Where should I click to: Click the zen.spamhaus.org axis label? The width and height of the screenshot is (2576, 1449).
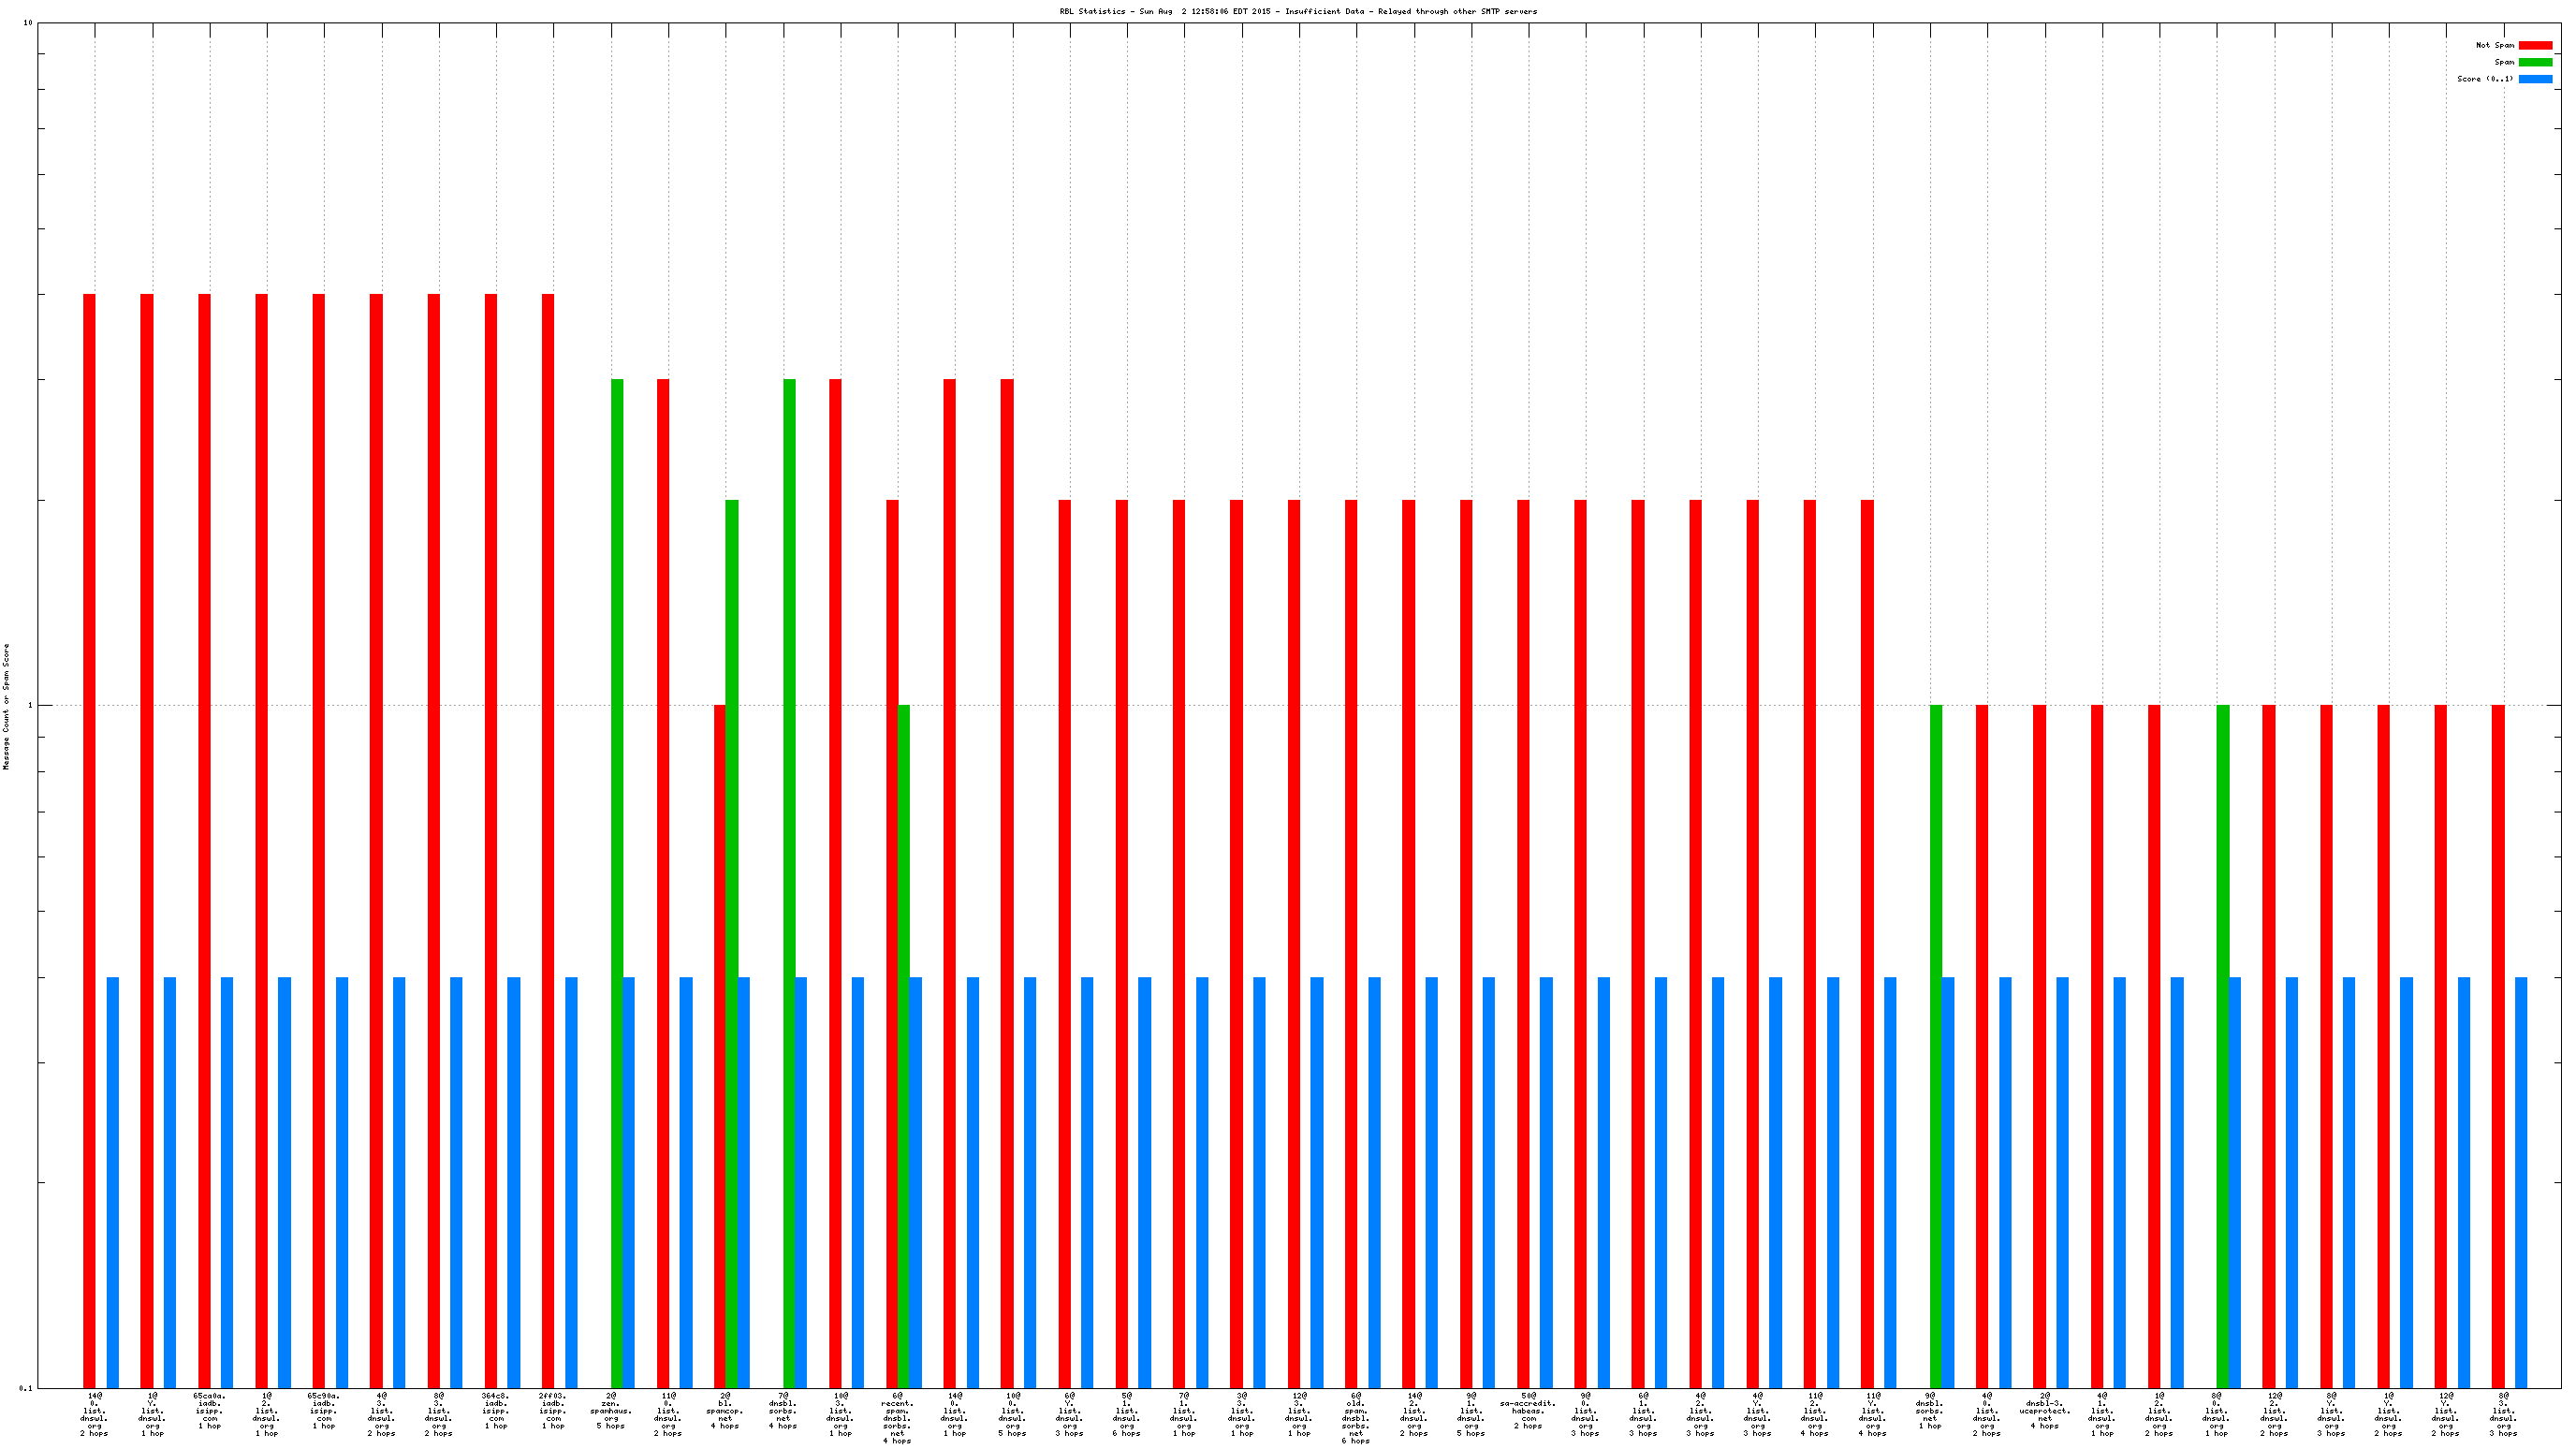coord(611,1410)
